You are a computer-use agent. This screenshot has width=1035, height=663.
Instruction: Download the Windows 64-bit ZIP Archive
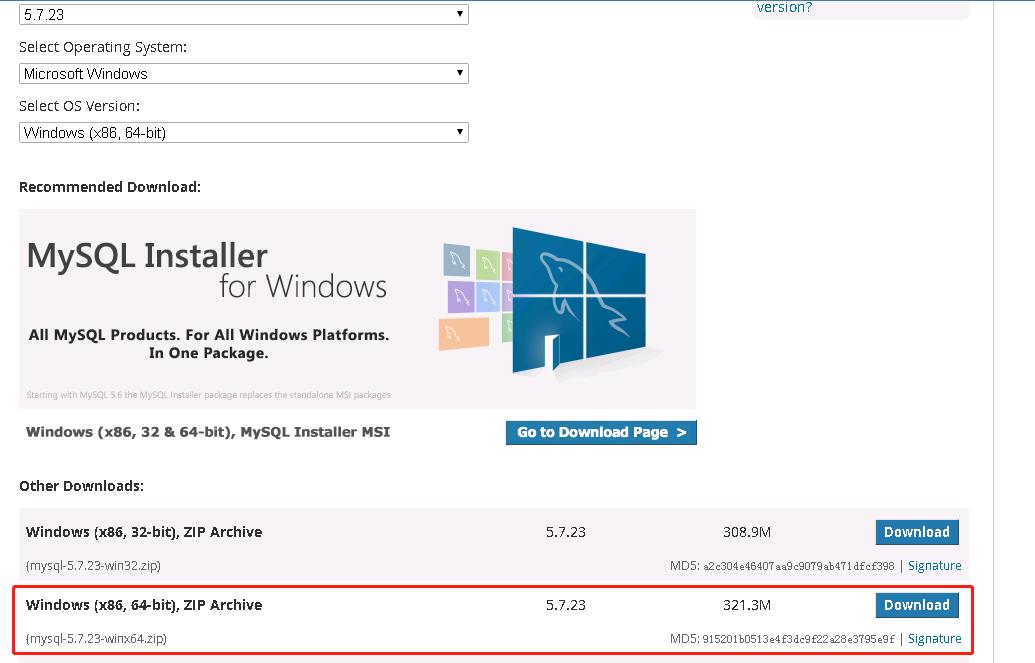917,605
